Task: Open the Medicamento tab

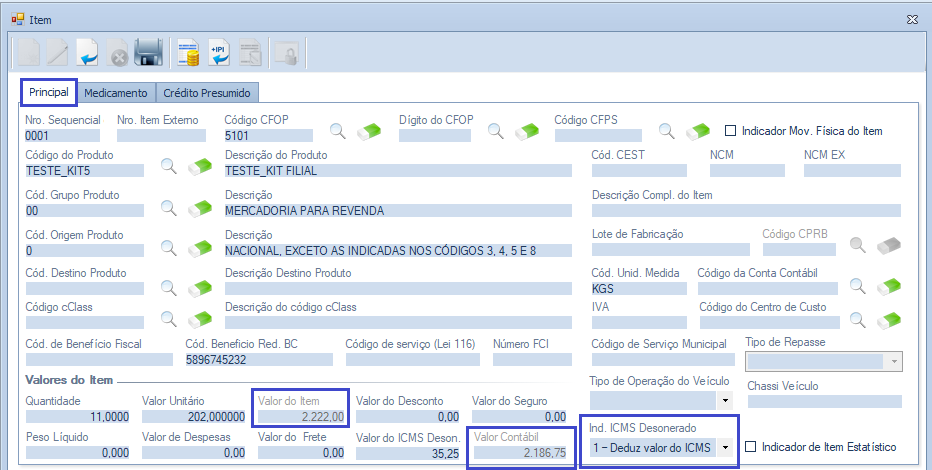Action: click(x=116, y=93)
